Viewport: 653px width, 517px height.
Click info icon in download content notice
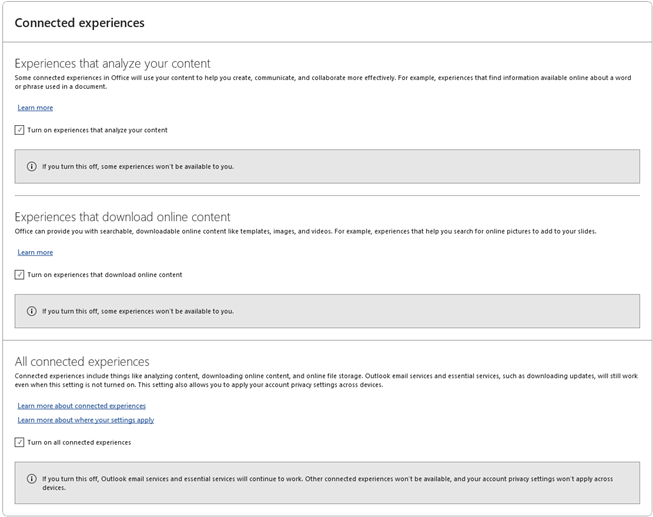pyautogui.click(x=31, y=311)
